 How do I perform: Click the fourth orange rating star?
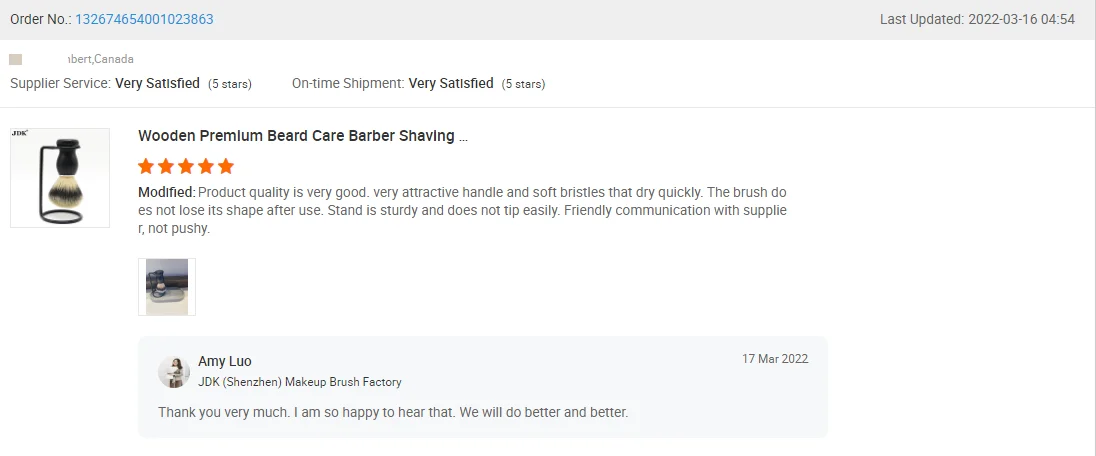click(206, 166)
